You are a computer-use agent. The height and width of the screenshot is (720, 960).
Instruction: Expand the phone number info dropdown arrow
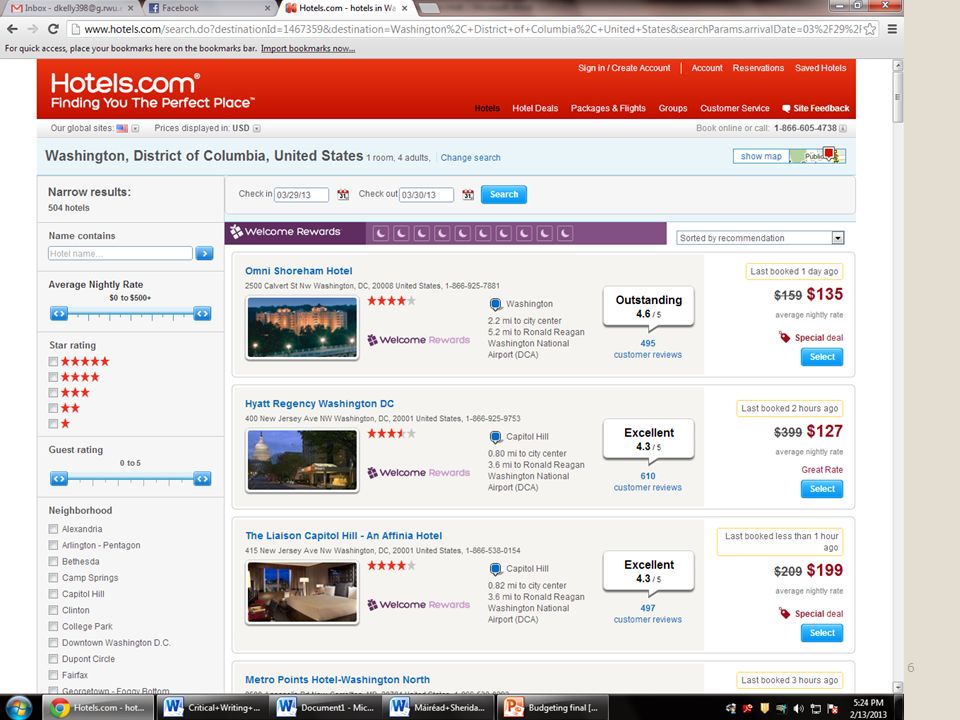[x=843, y=129]
